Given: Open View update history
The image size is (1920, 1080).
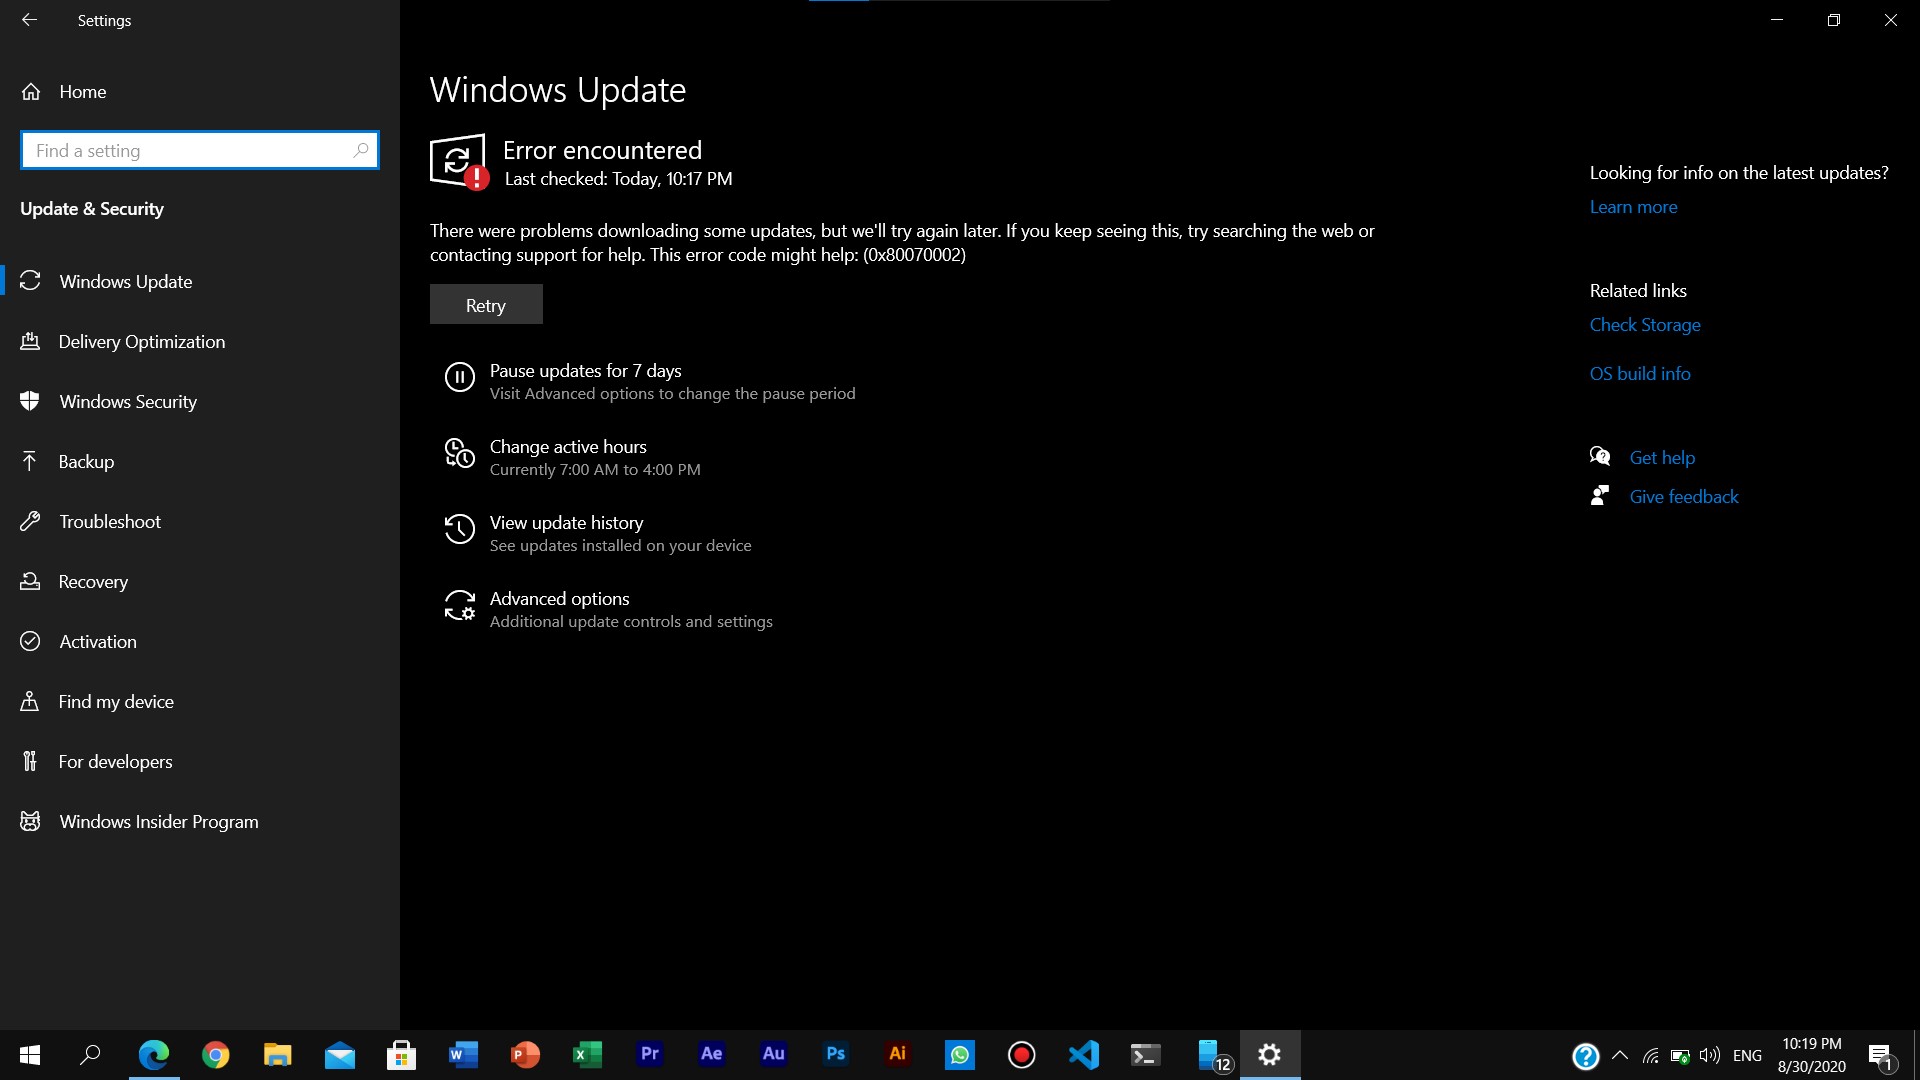Looking at the screenshot, I should tap(566, 522).
